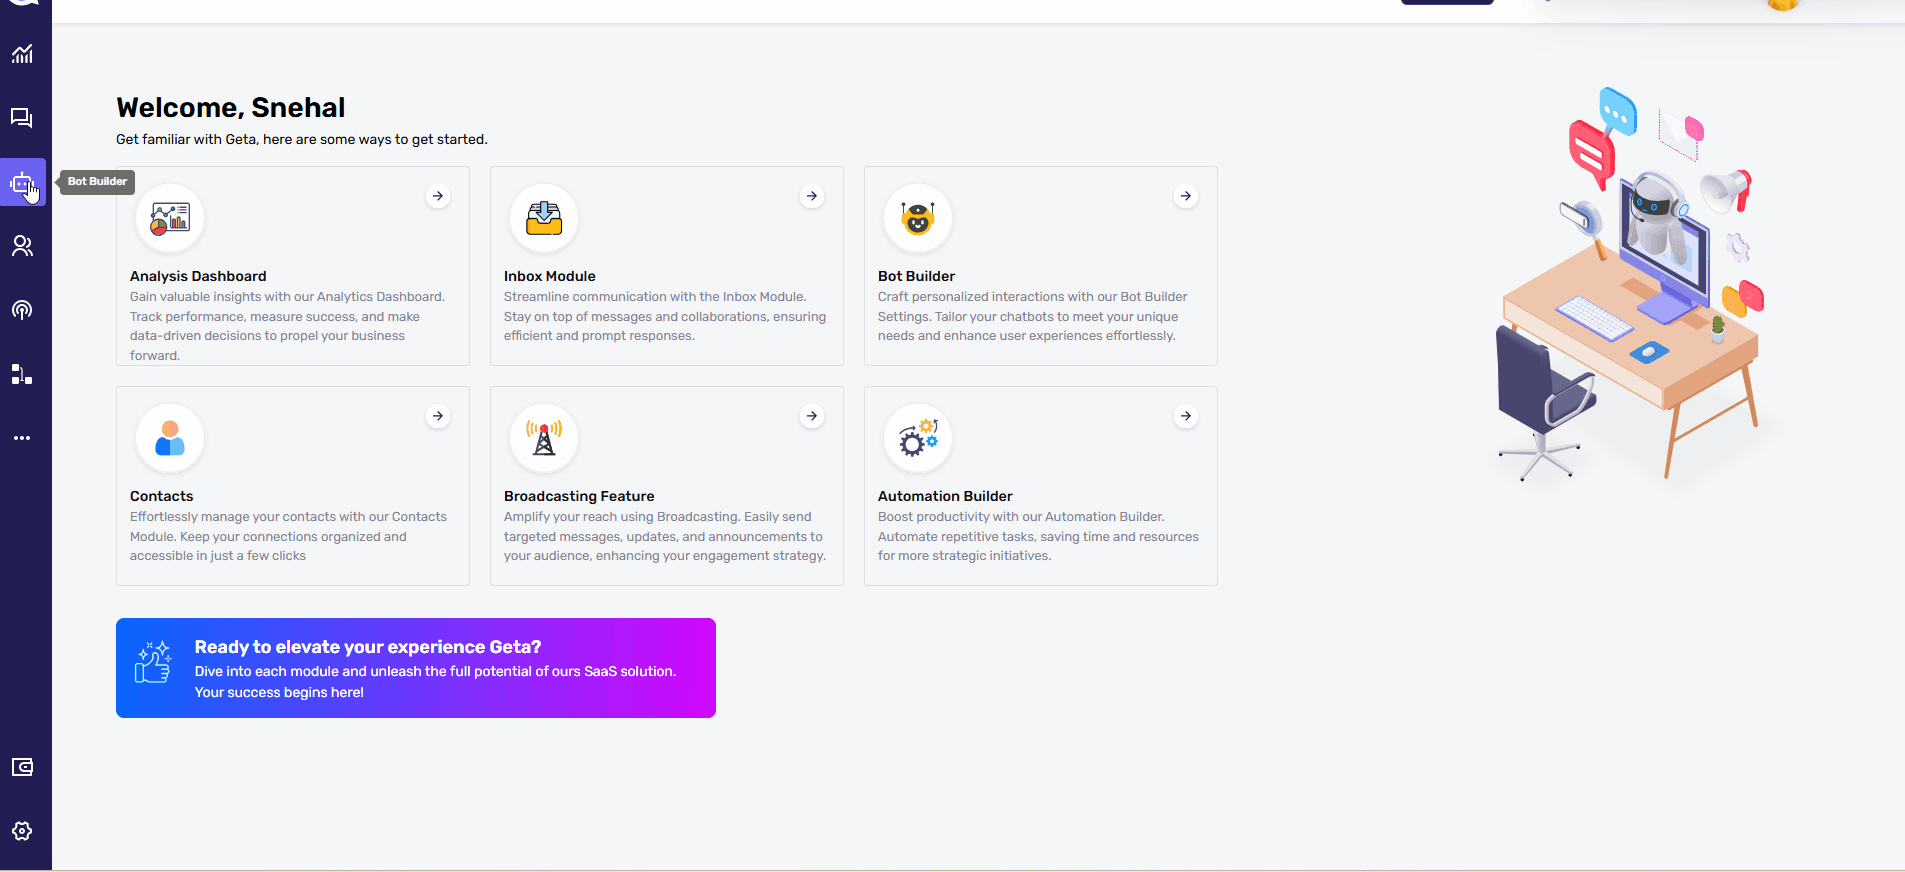1905x872 pixels.
Task: Click the arrow on Broadcasting Feature card
Action: pos(812,416)
